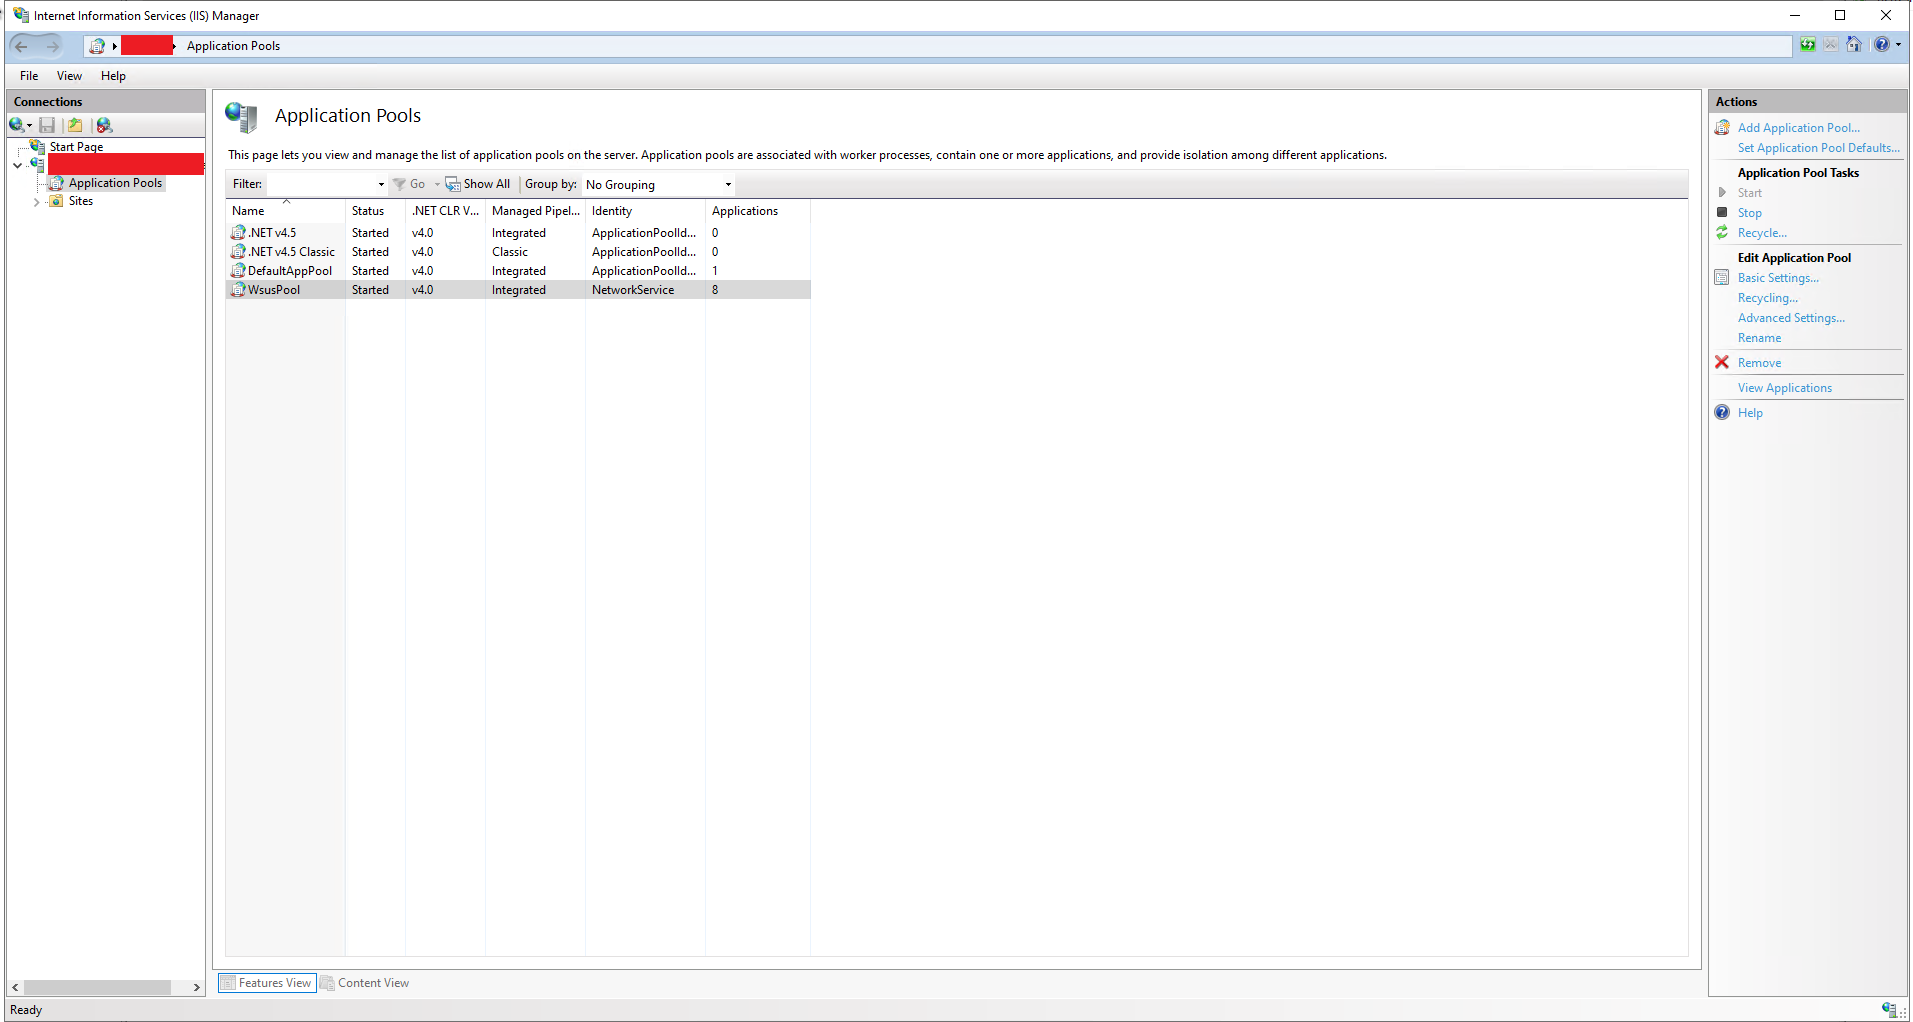The width and height of the screenshot is (1913, 1022).
Task: Collapse the server node in Connections tree
Action: pyautogui.click(x=18, y=165)
